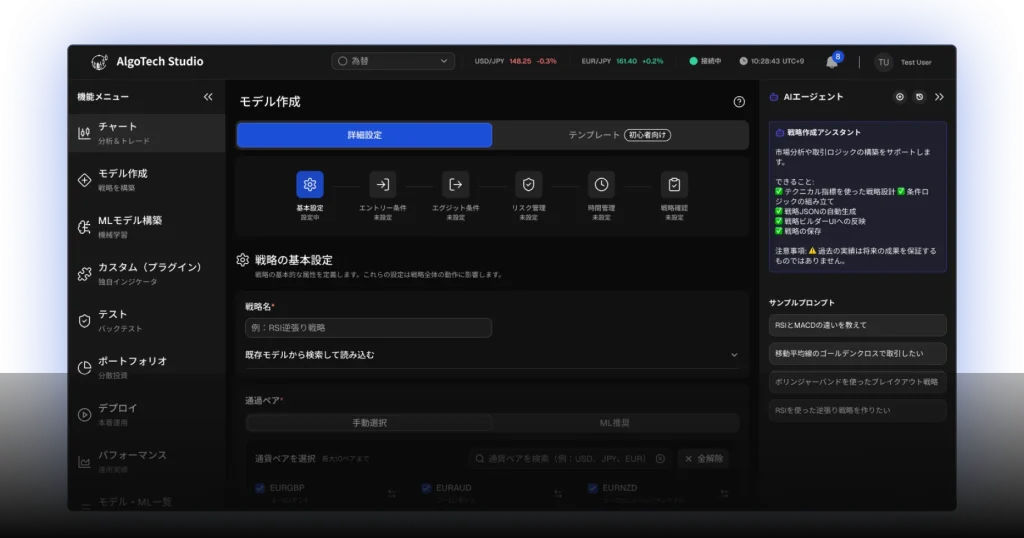Click the 初心者向け badge
The width and height of the screenshot is (1024, 538).
tap(648, 135)
